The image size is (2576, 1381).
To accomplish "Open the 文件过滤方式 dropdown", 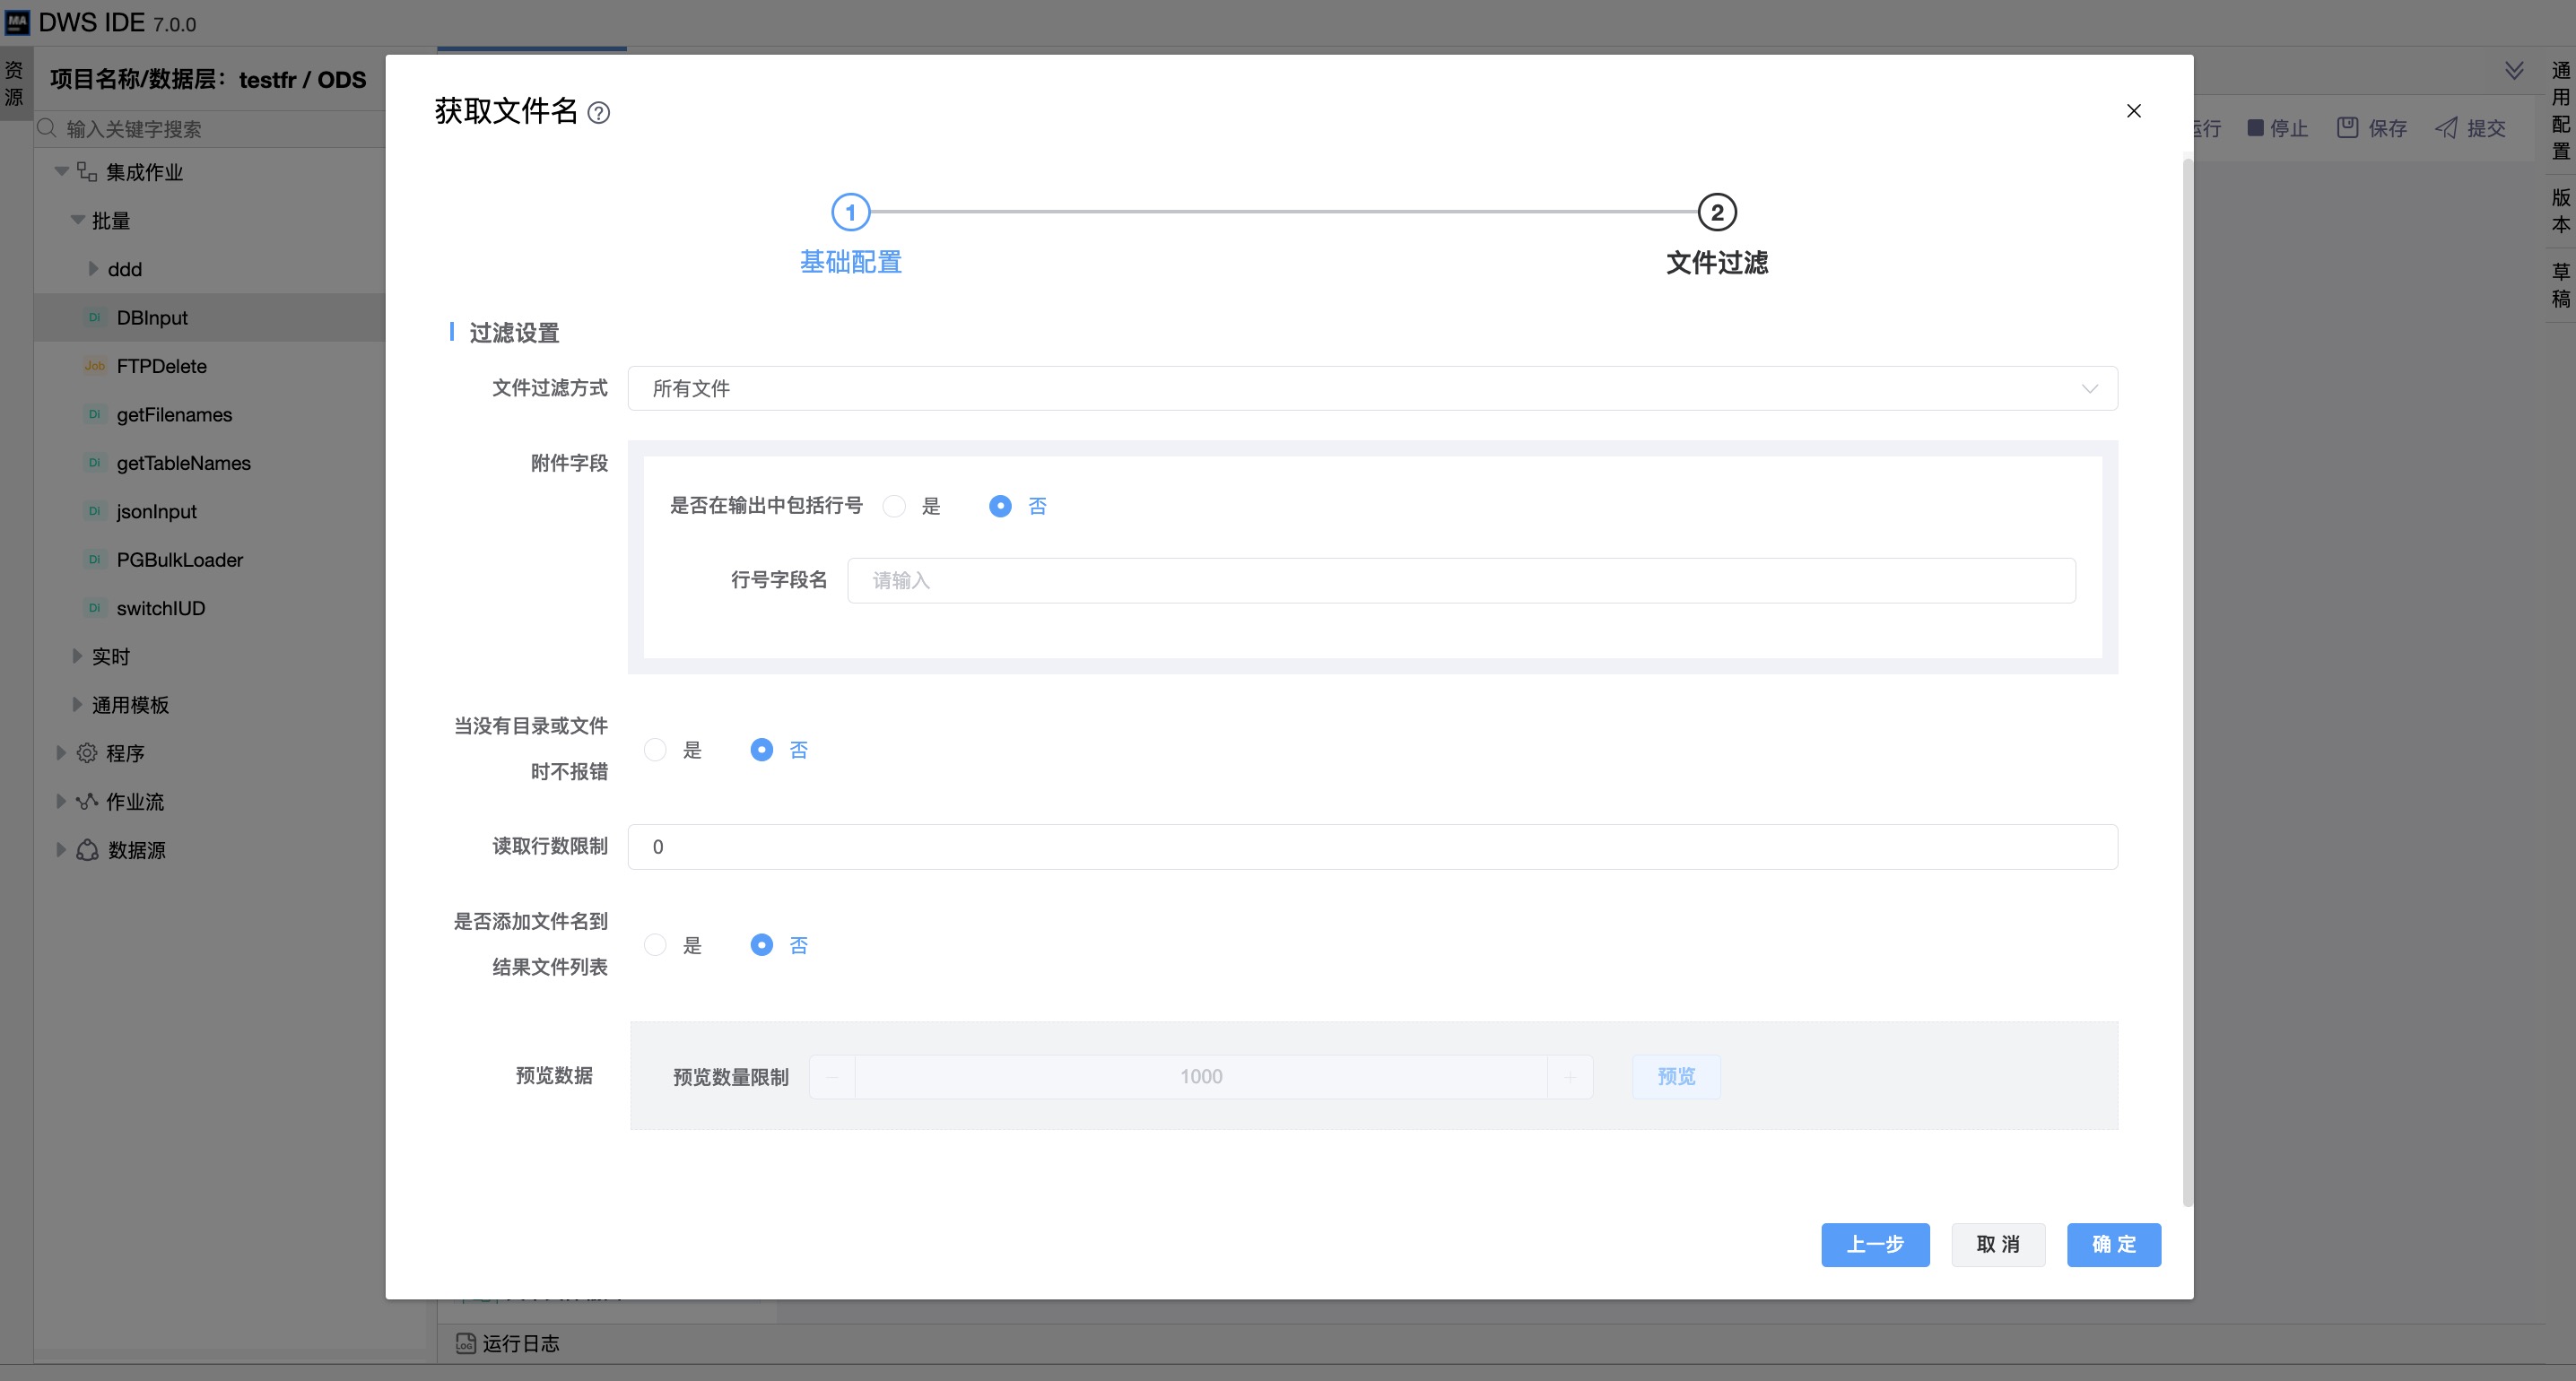I will [1371, 388].
